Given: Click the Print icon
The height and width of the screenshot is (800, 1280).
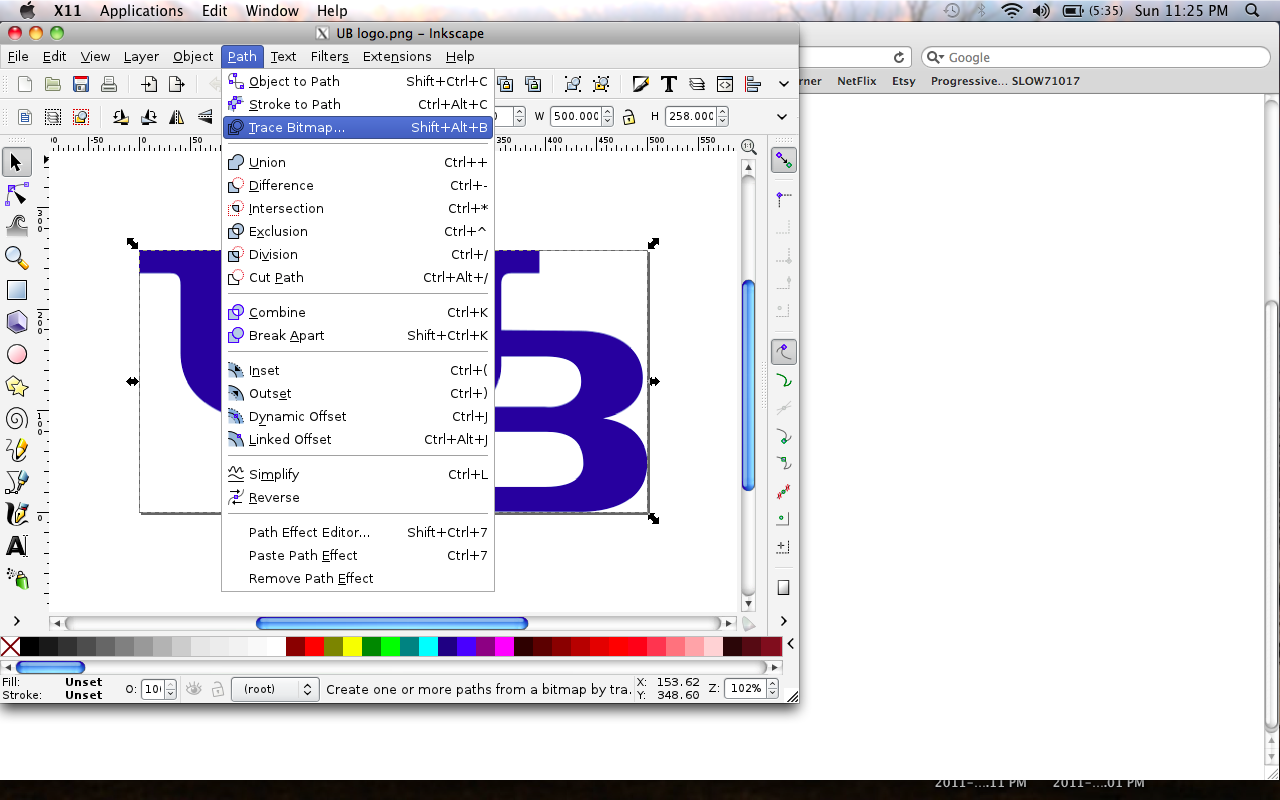Looking at the screenshot, I should (109, 84).
